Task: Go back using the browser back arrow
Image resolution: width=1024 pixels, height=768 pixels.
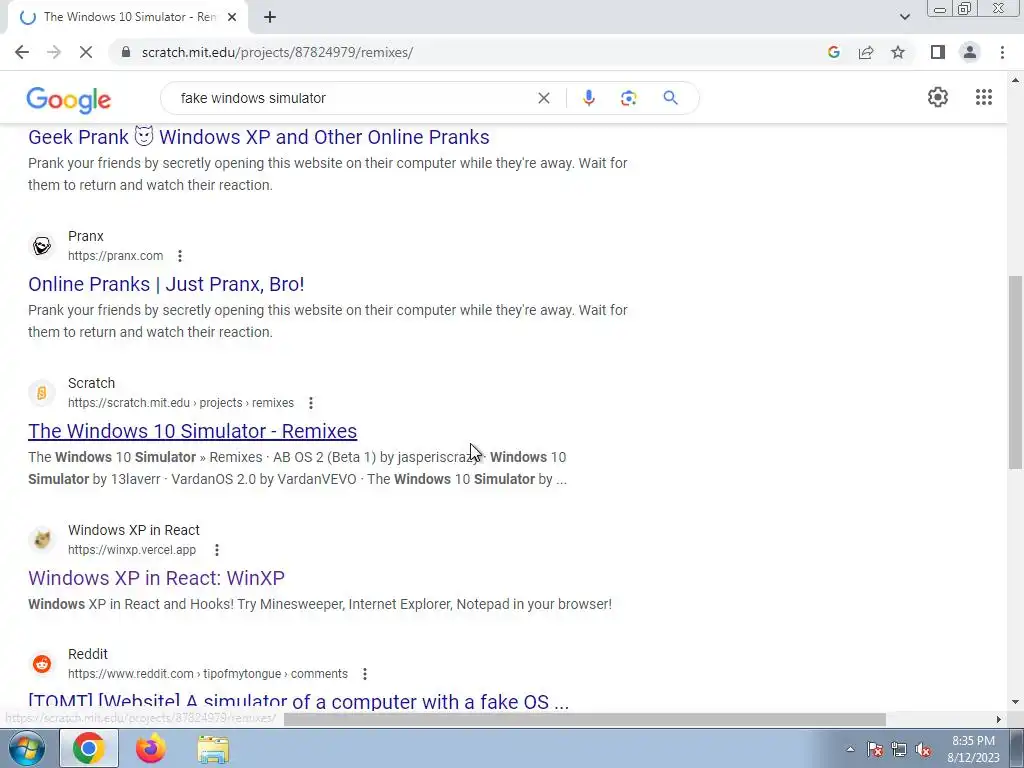Action: coord(22,52)
